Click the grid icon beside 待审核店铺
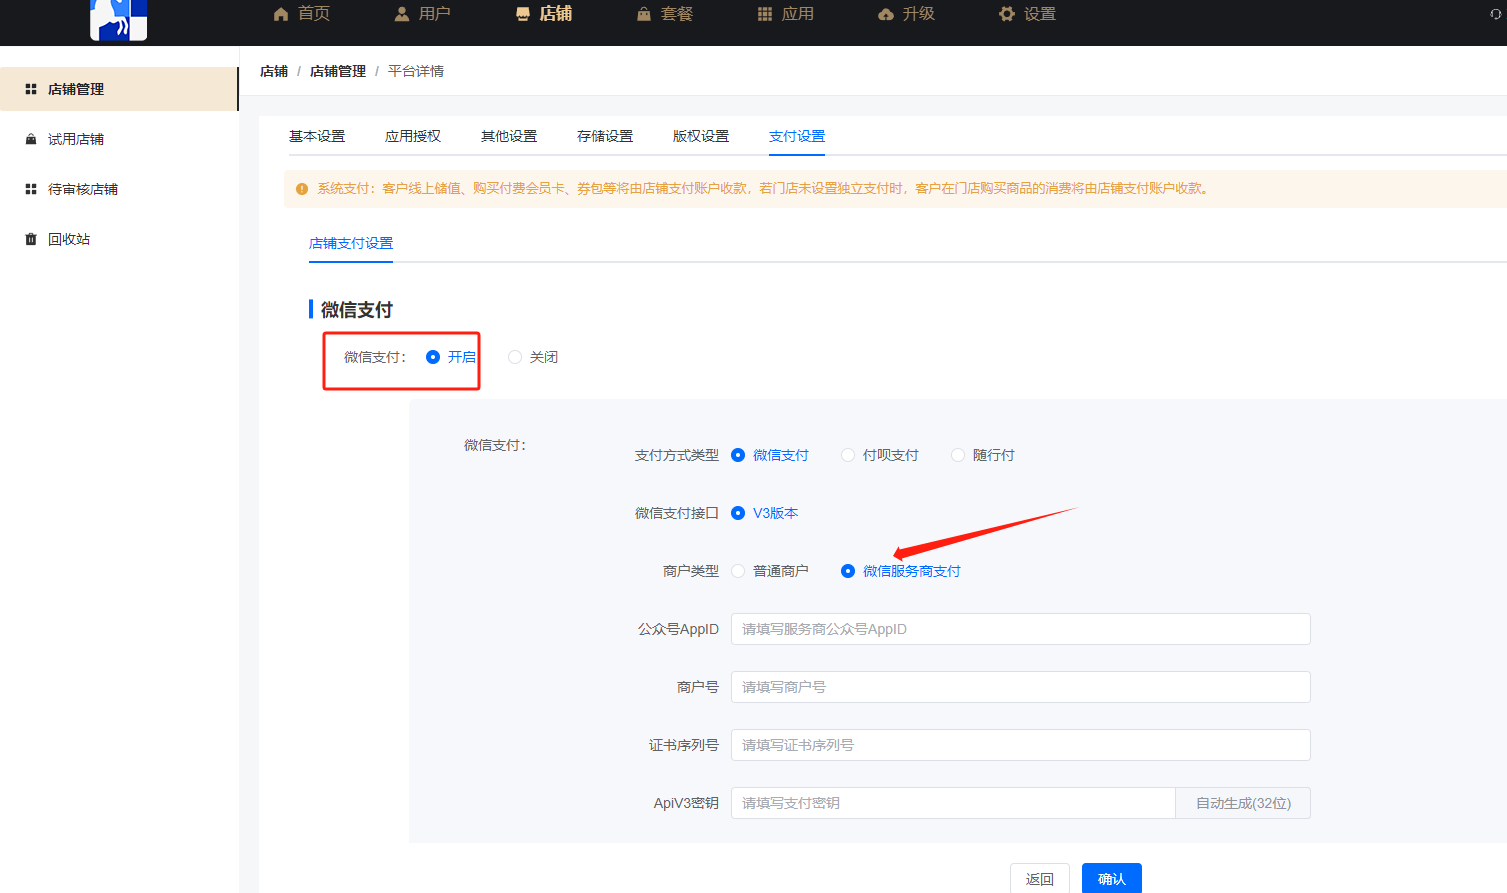 [31, 189]
